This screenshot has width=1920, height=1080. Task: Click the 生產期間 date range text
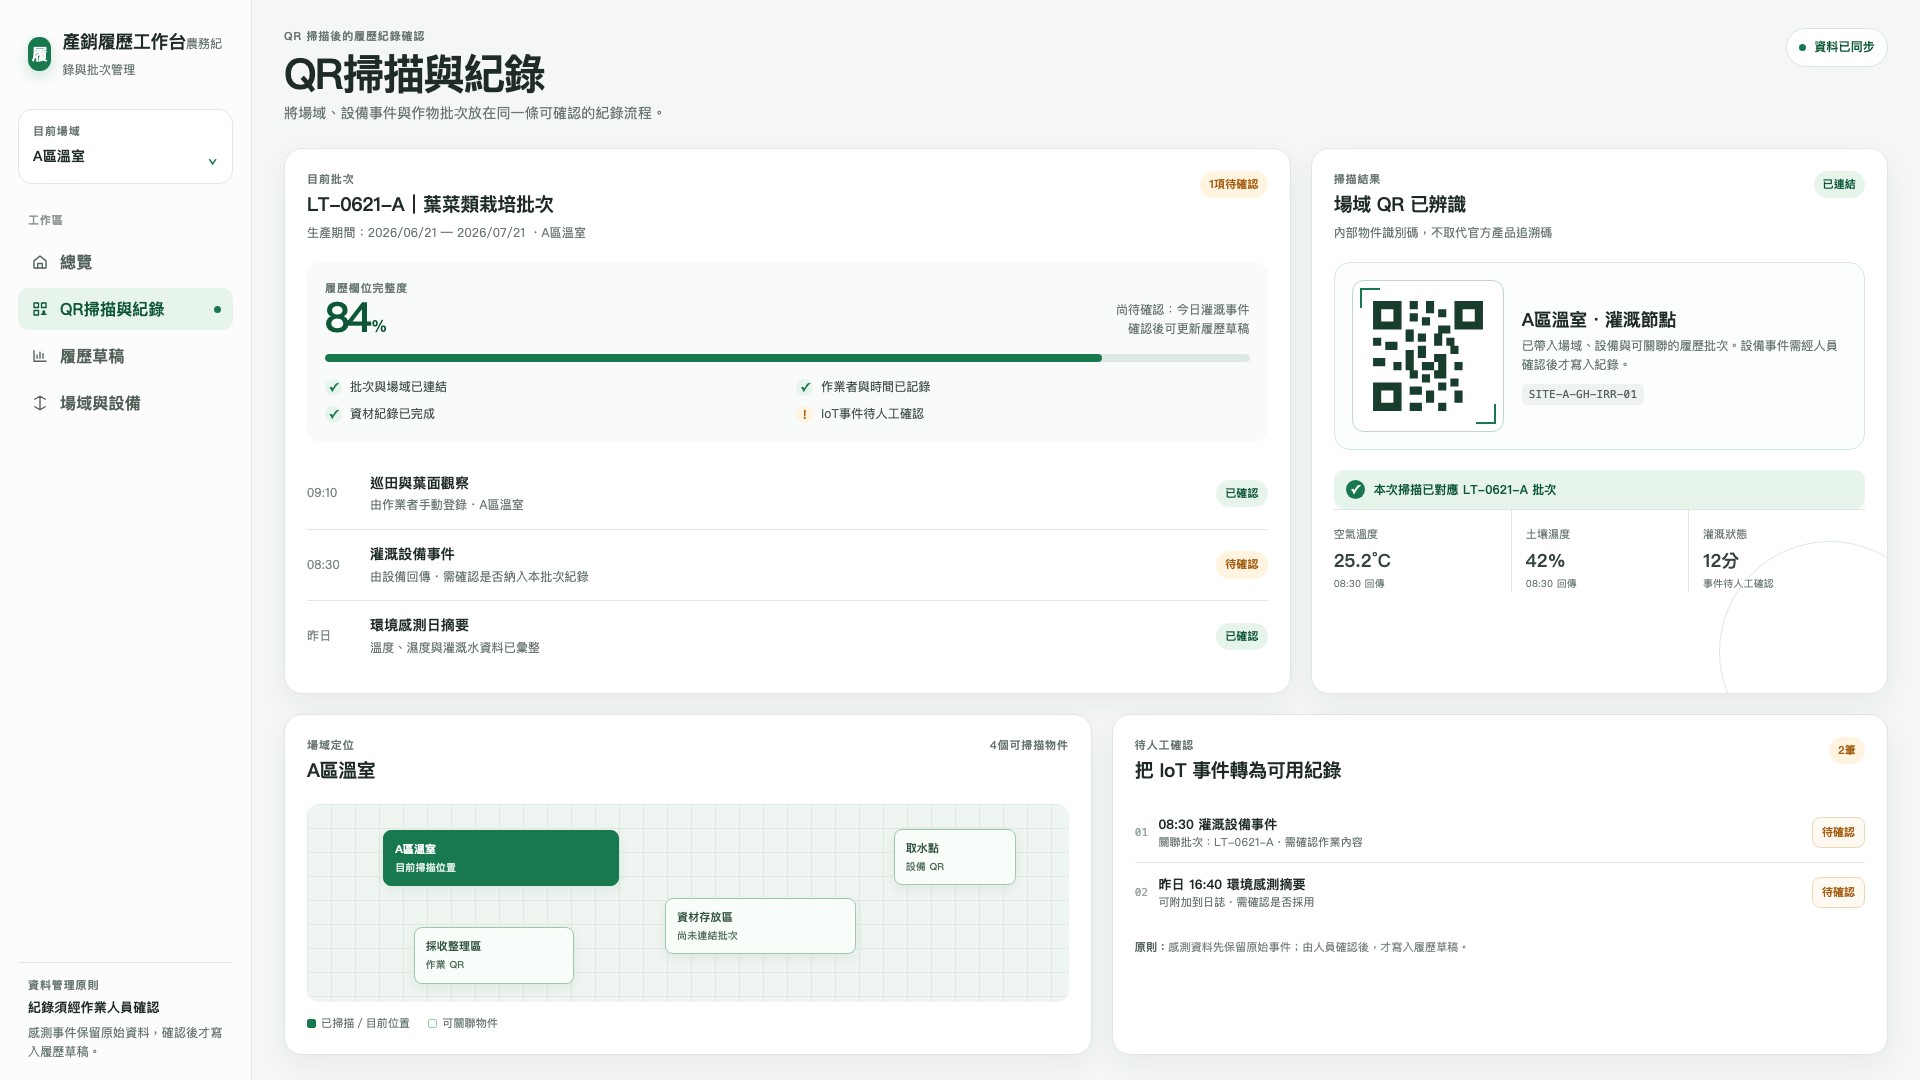tap(446, 233)
